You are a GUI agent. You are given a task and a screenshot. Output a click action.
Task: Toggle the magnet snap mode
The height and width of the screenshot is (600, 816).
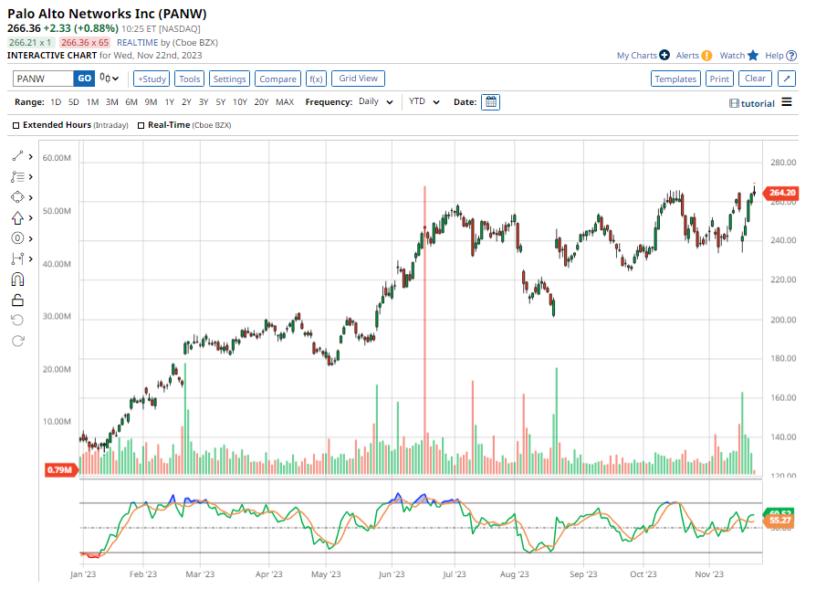[18, 279]
